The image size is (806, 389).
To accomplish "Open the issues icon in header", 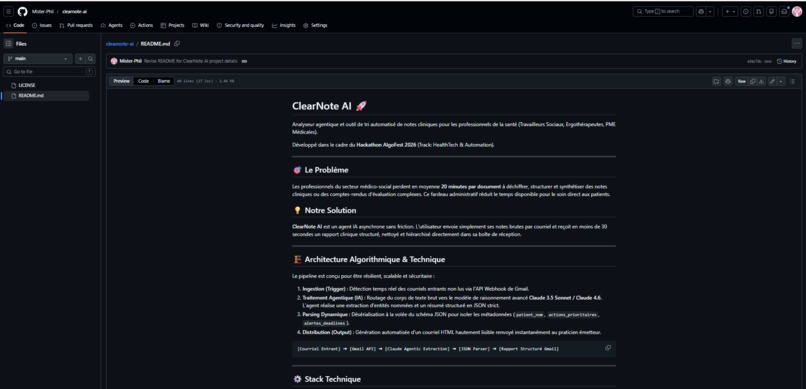I will [x=746, y=11].
